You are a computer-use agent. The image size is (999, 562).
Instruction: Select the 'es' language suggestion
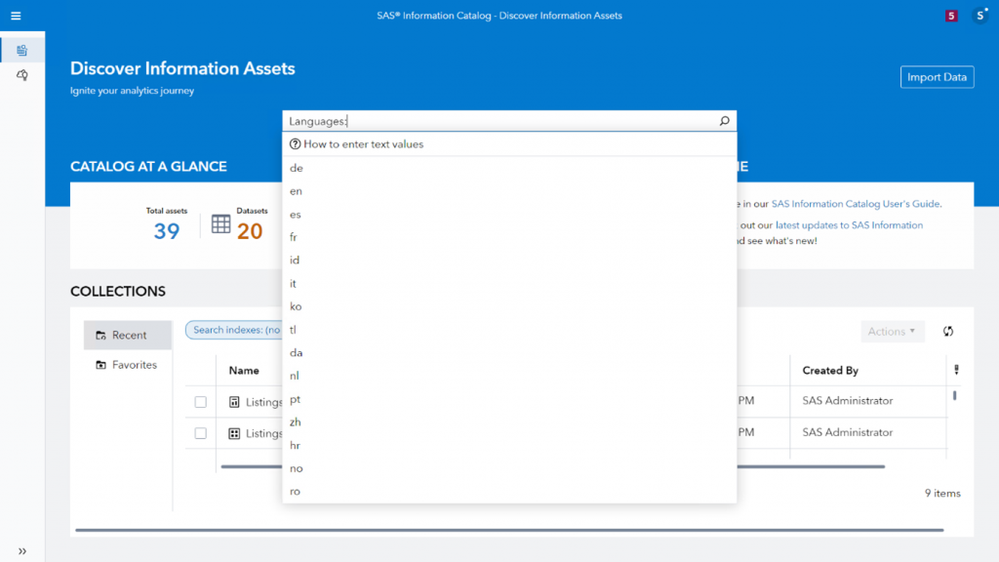[510, 214]
